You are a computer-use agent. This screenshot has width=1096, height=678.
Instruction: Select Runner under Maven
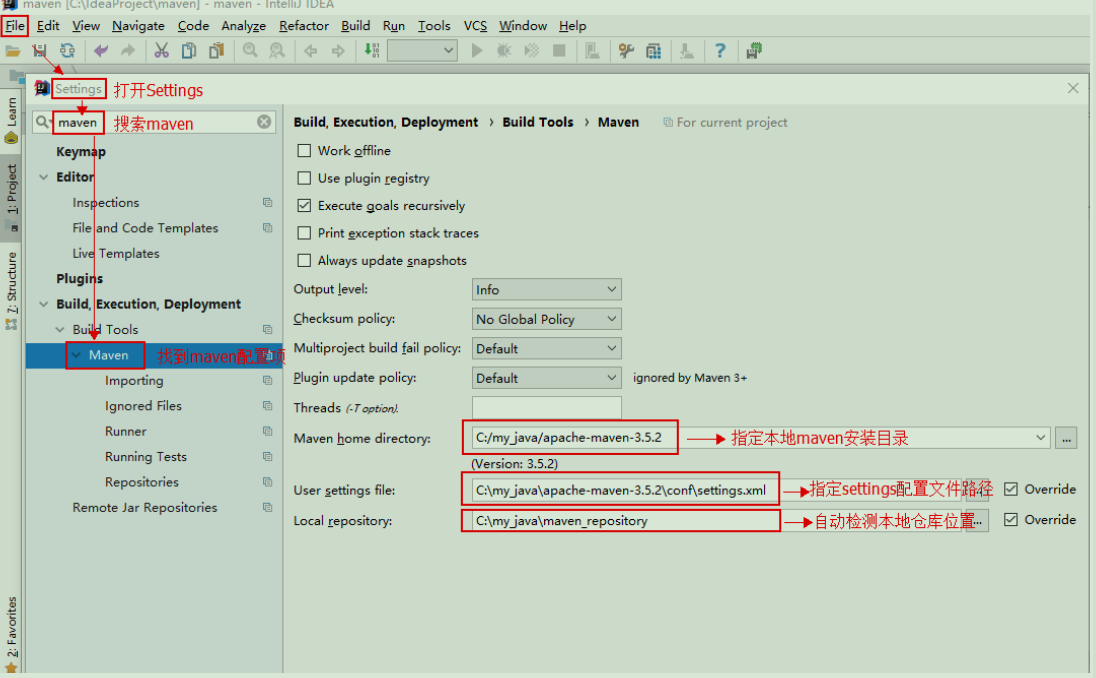click(x=126, y=431)
